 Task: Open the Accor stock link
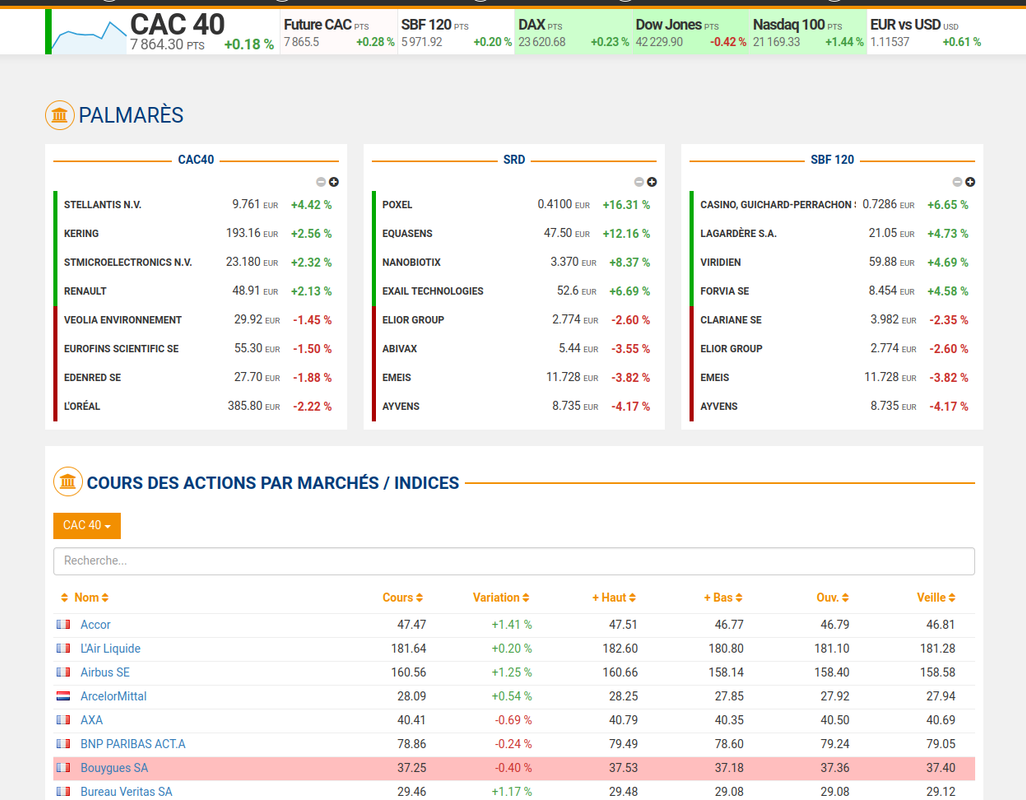point(96,625)
